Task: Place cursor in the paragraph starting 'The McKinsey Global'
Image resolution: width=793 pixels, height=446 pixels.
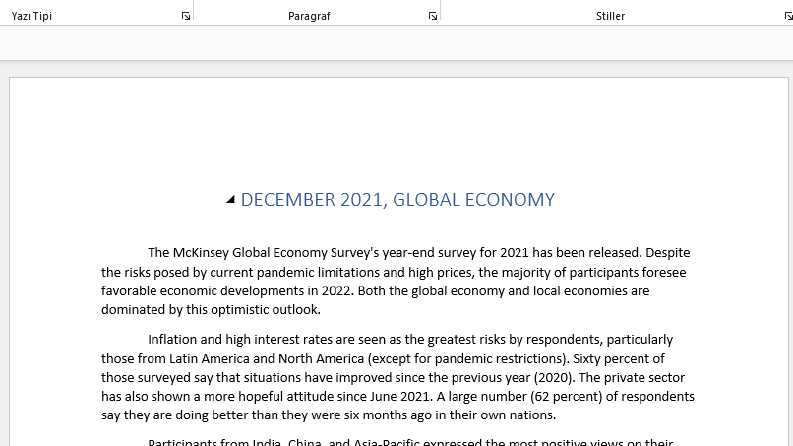Action: point(395,281)
